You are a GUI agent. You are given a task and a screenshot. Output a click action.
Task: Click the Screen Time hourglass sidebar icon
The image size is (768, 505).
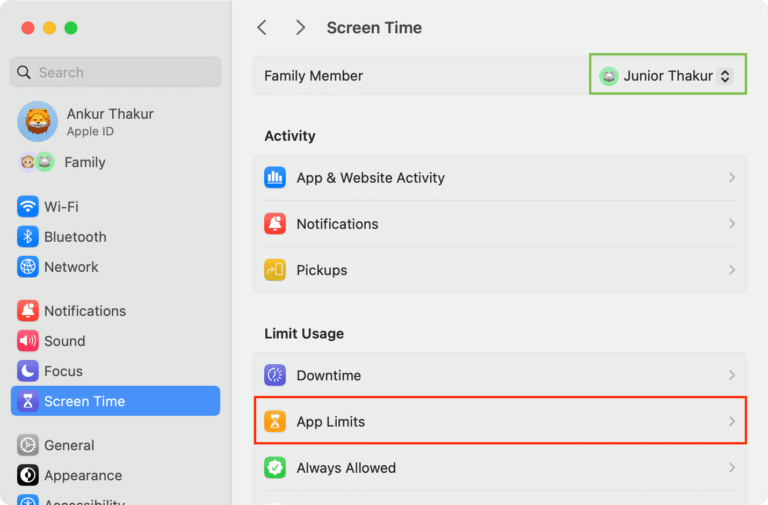pyautogui.click(x=27, y=401)
